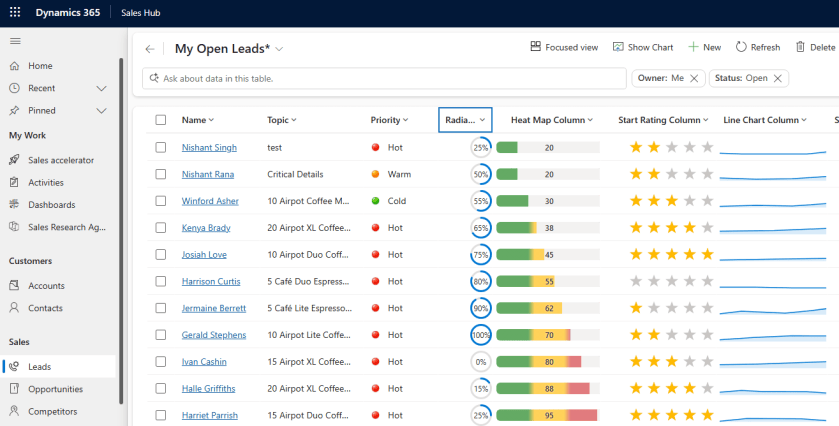Open the Ivan Cashin lead link
The image size is (839, 426).
[x=204, y=361]
